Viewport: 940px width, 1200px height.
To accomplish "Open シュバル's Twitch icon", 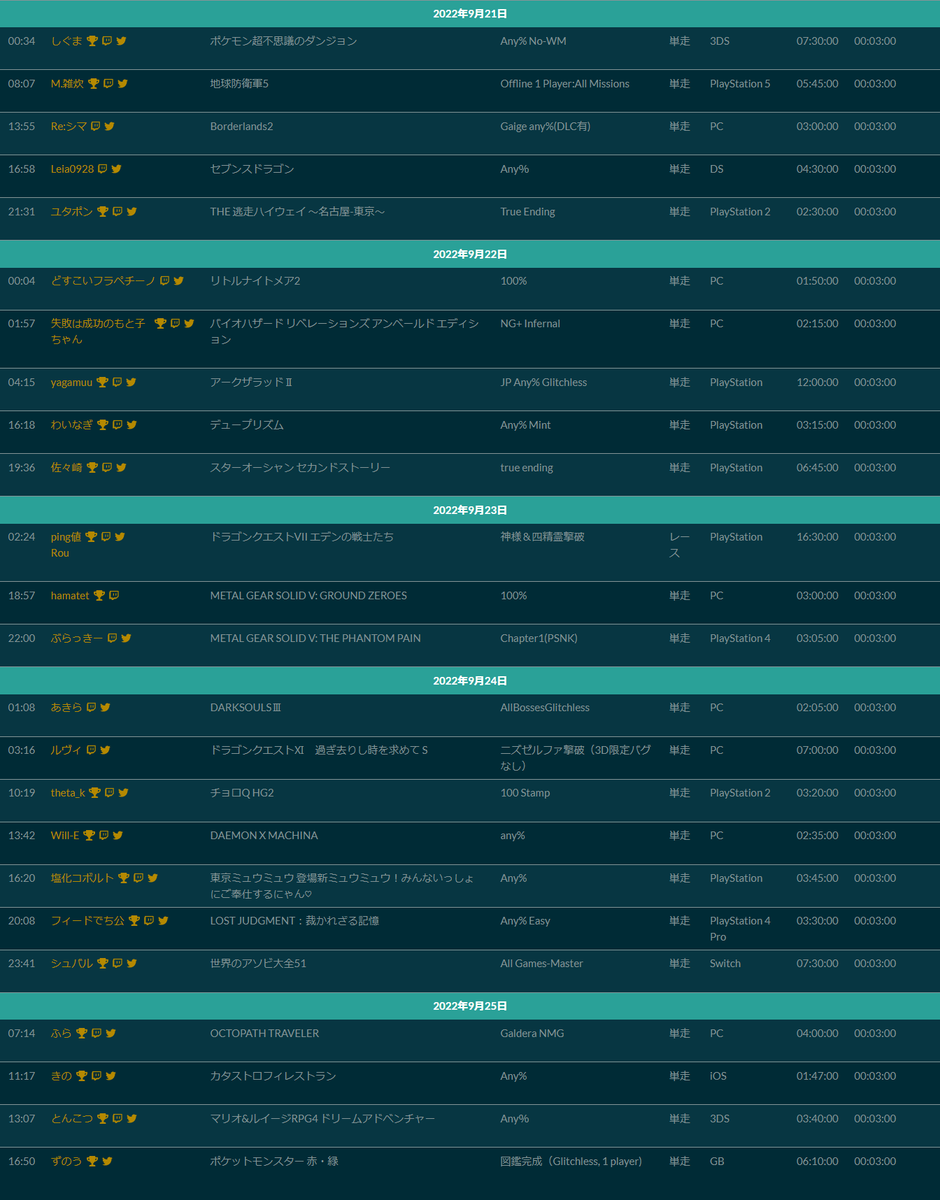I will pos(117,964).
